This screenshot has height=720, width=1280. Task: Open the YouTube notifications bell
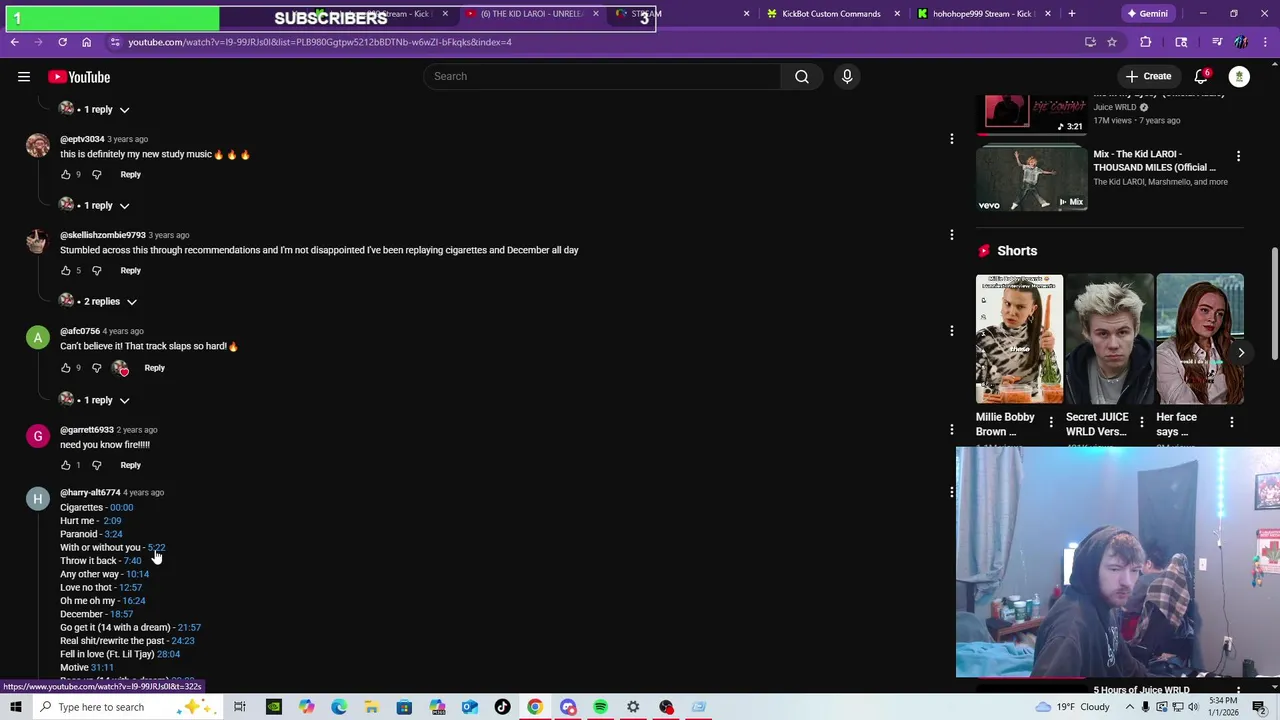pos(1201,76)
